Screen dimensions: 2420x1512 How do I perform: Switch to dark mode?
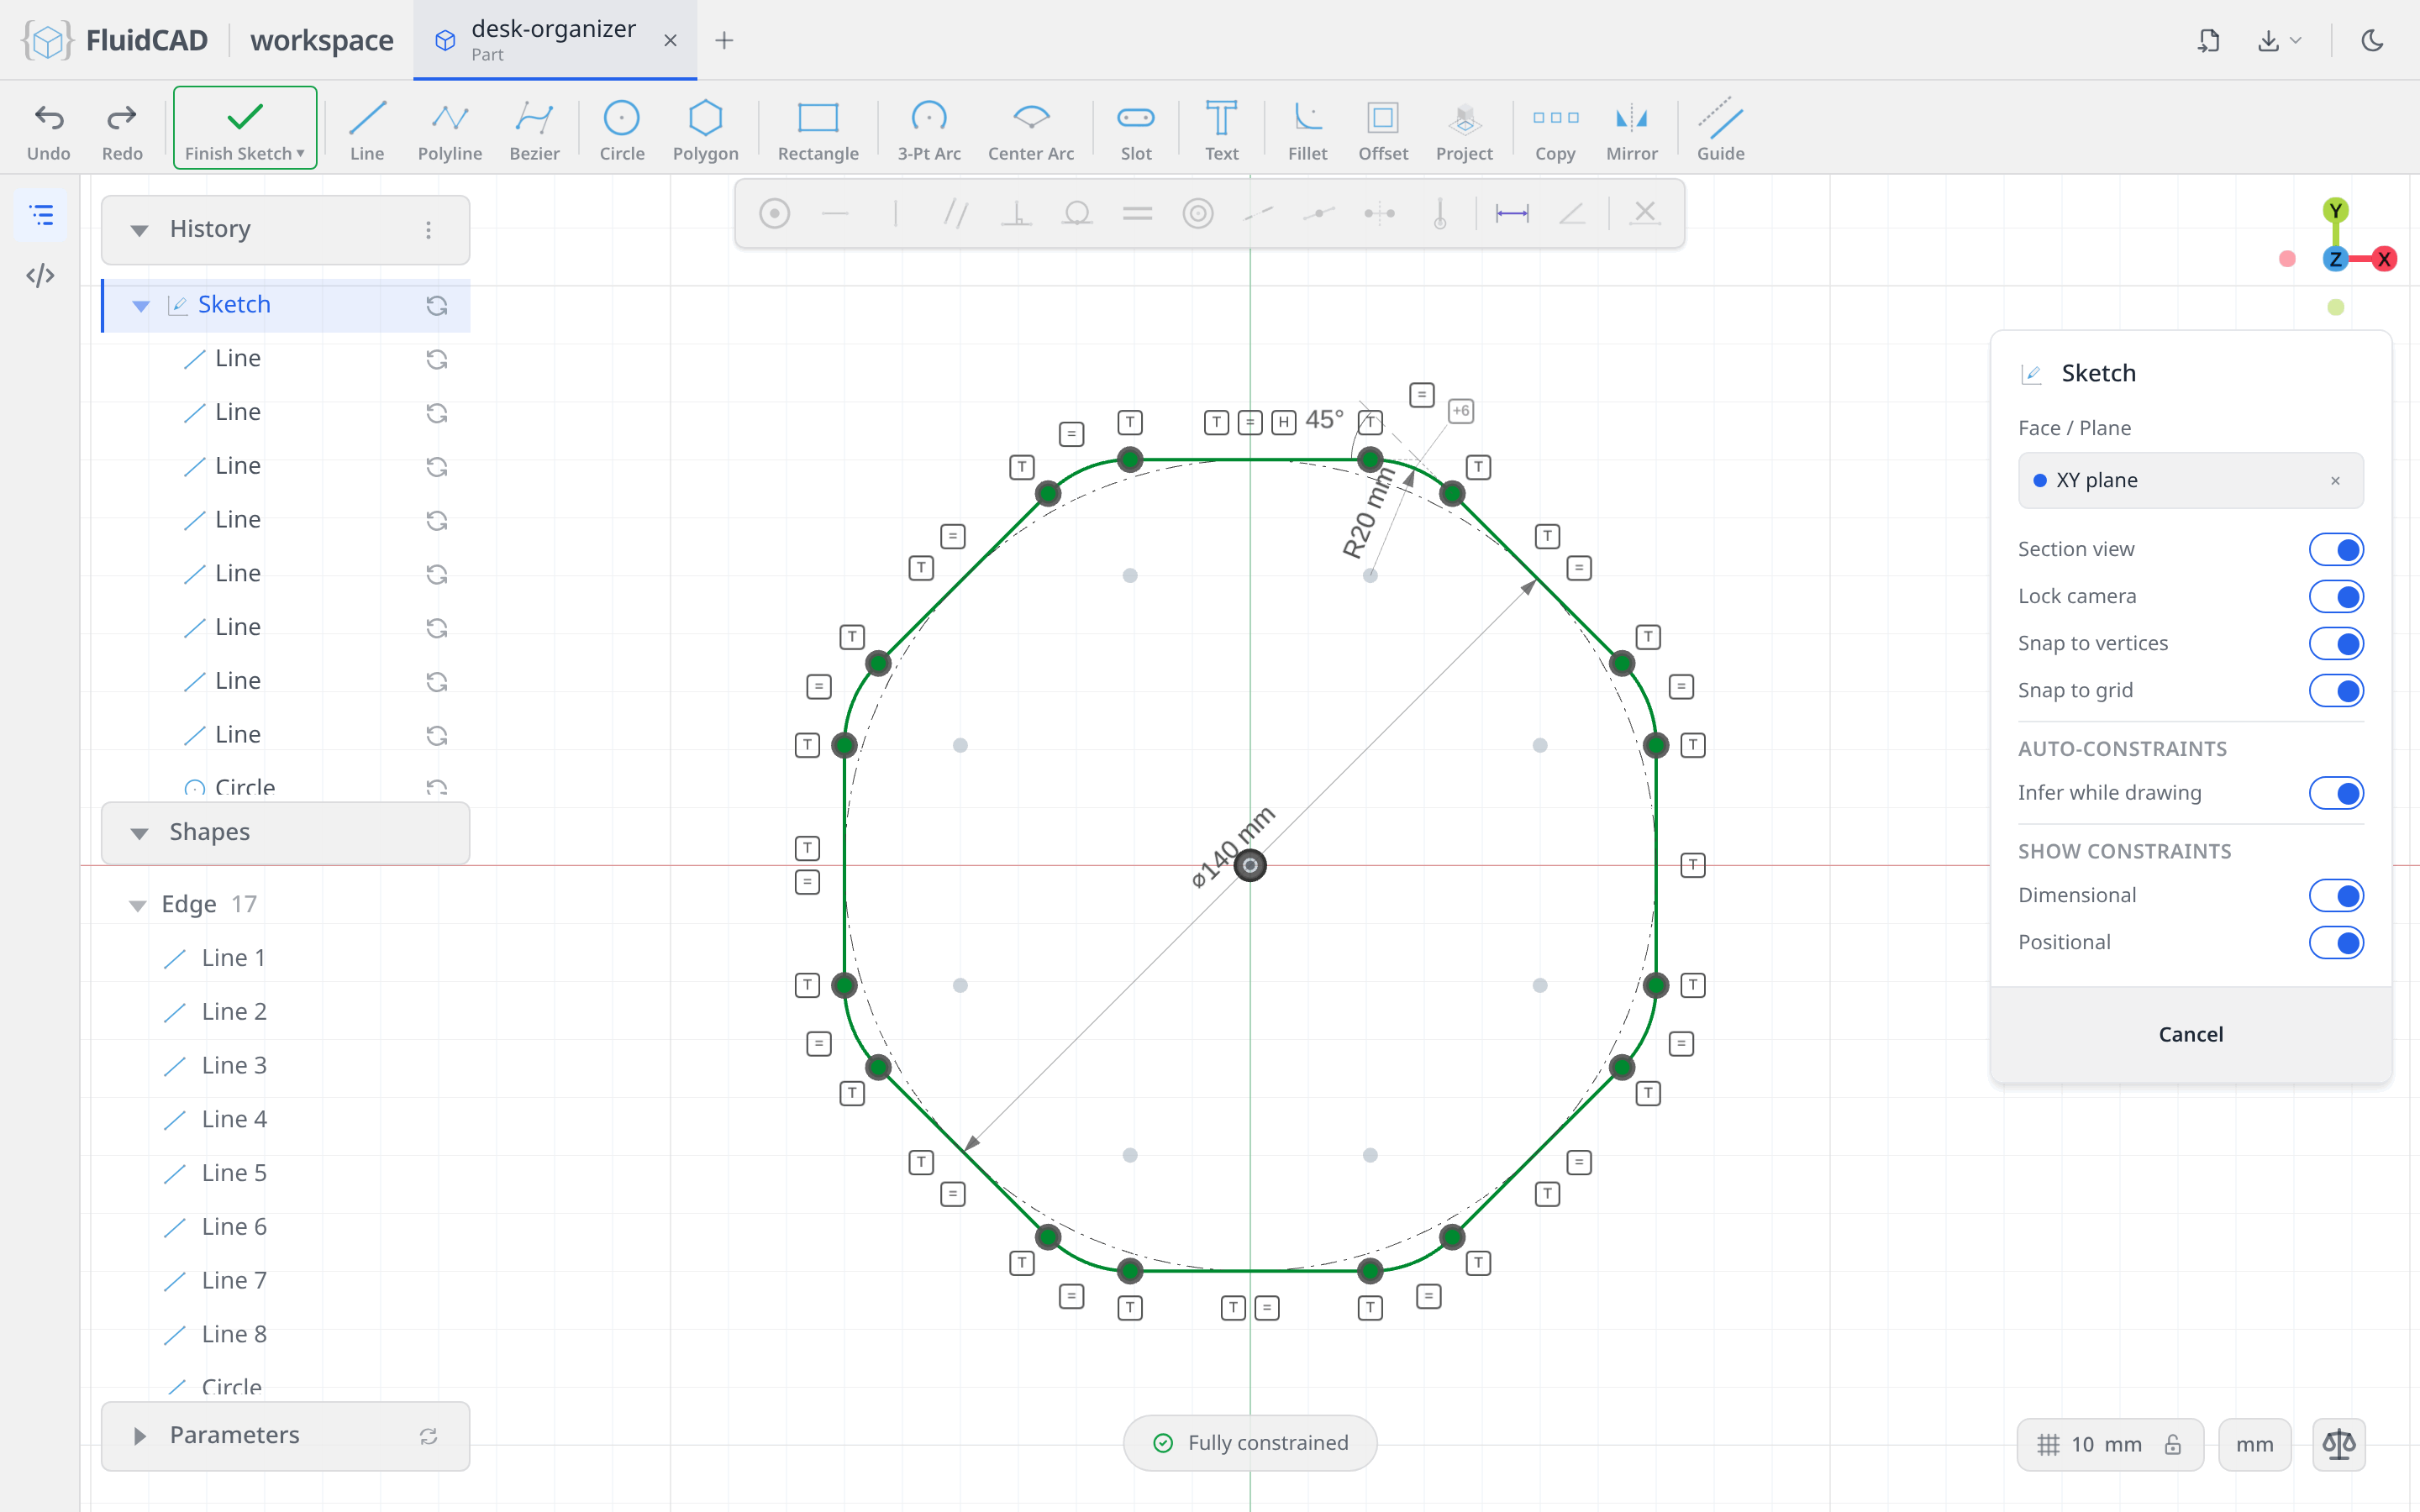[x=2372, y=40]
